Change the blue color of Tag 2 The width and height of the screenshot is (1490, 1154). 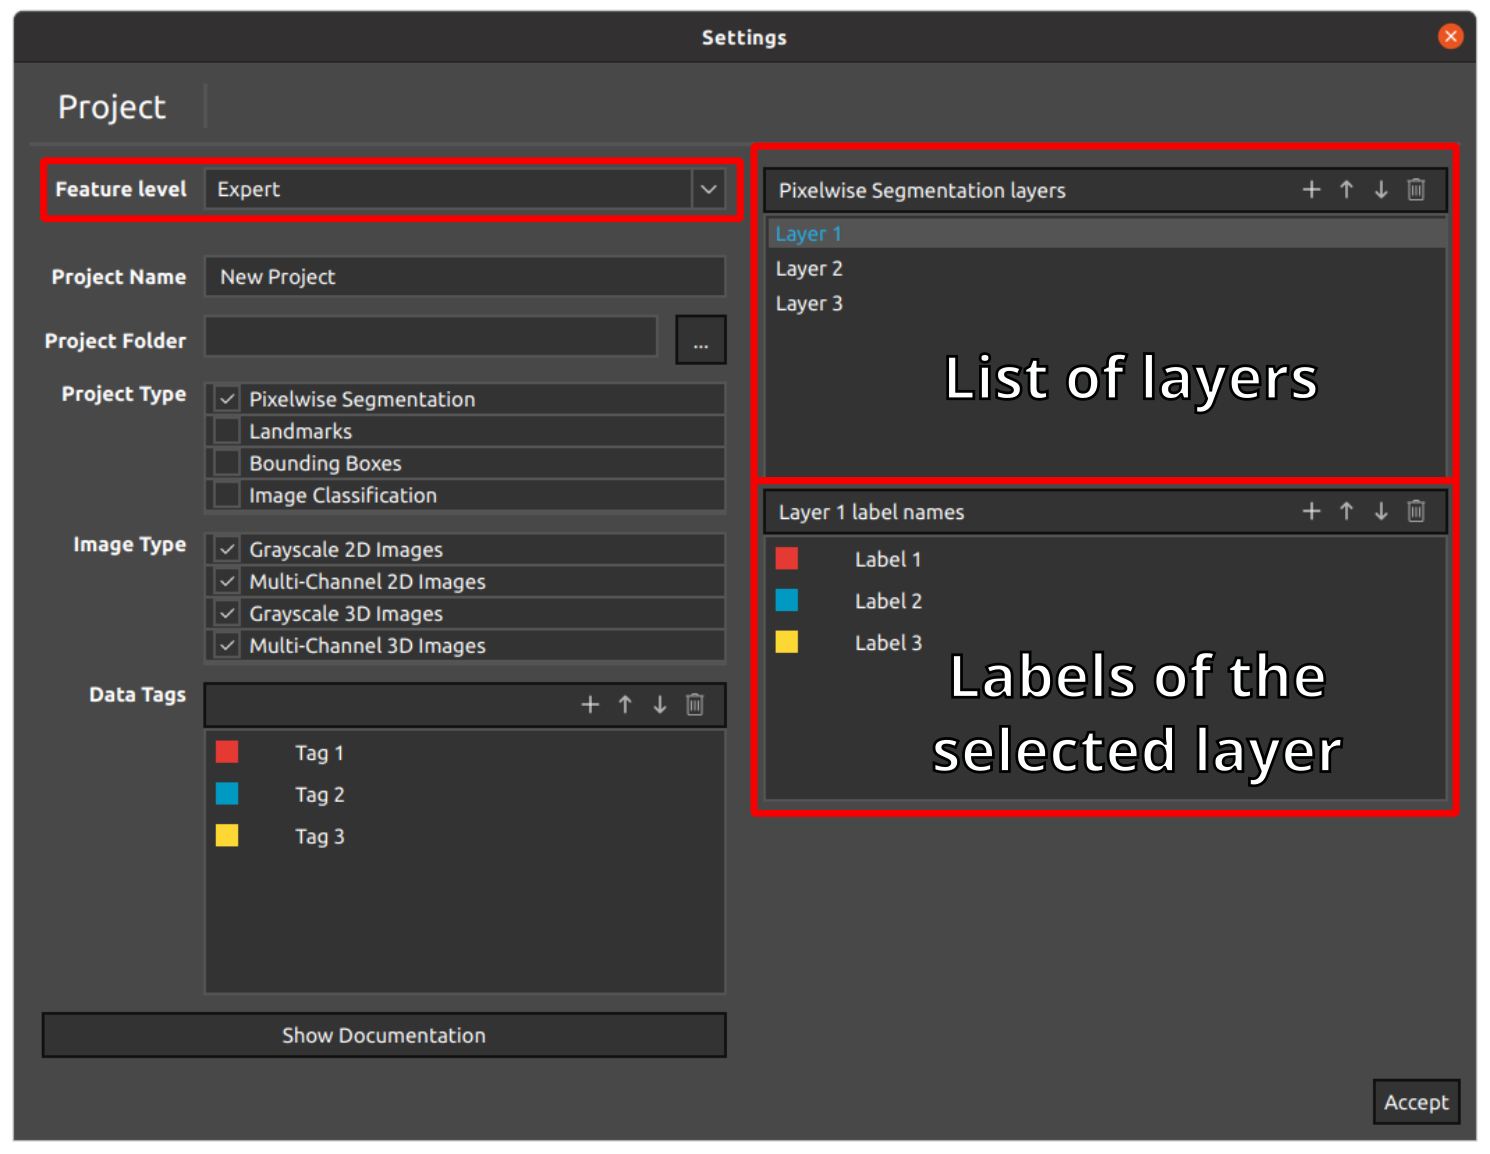[227, 794]
